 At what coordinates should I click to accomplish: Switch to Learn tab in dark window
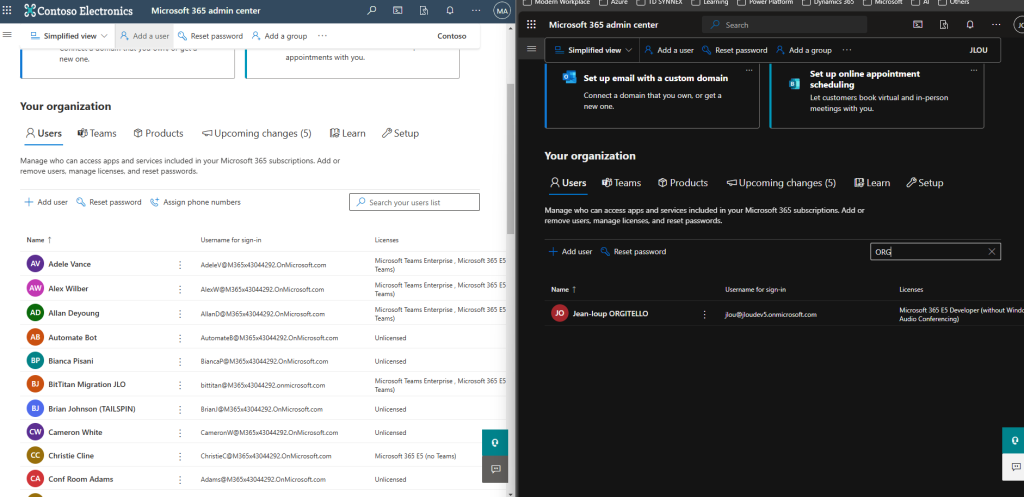[872, 183]
